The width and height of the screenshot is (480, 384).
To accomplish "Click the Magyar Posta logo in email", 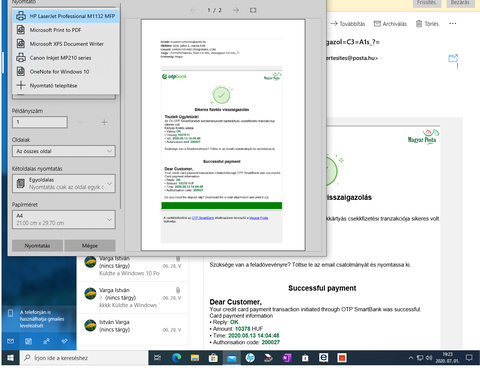I will pyautogui.click(x=423, y=137).
